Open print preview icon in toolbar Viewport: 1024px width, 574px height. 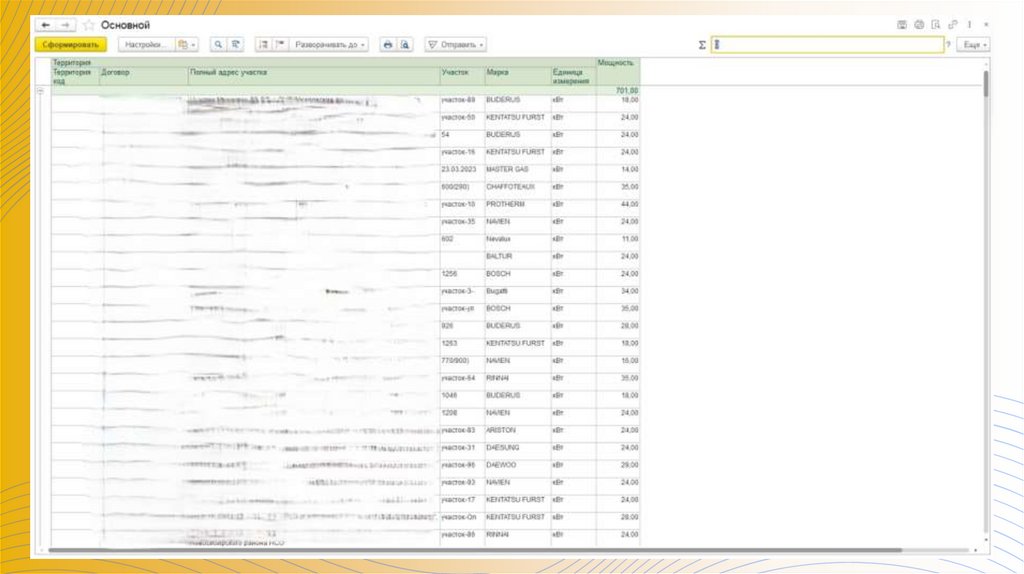point(405,44)
